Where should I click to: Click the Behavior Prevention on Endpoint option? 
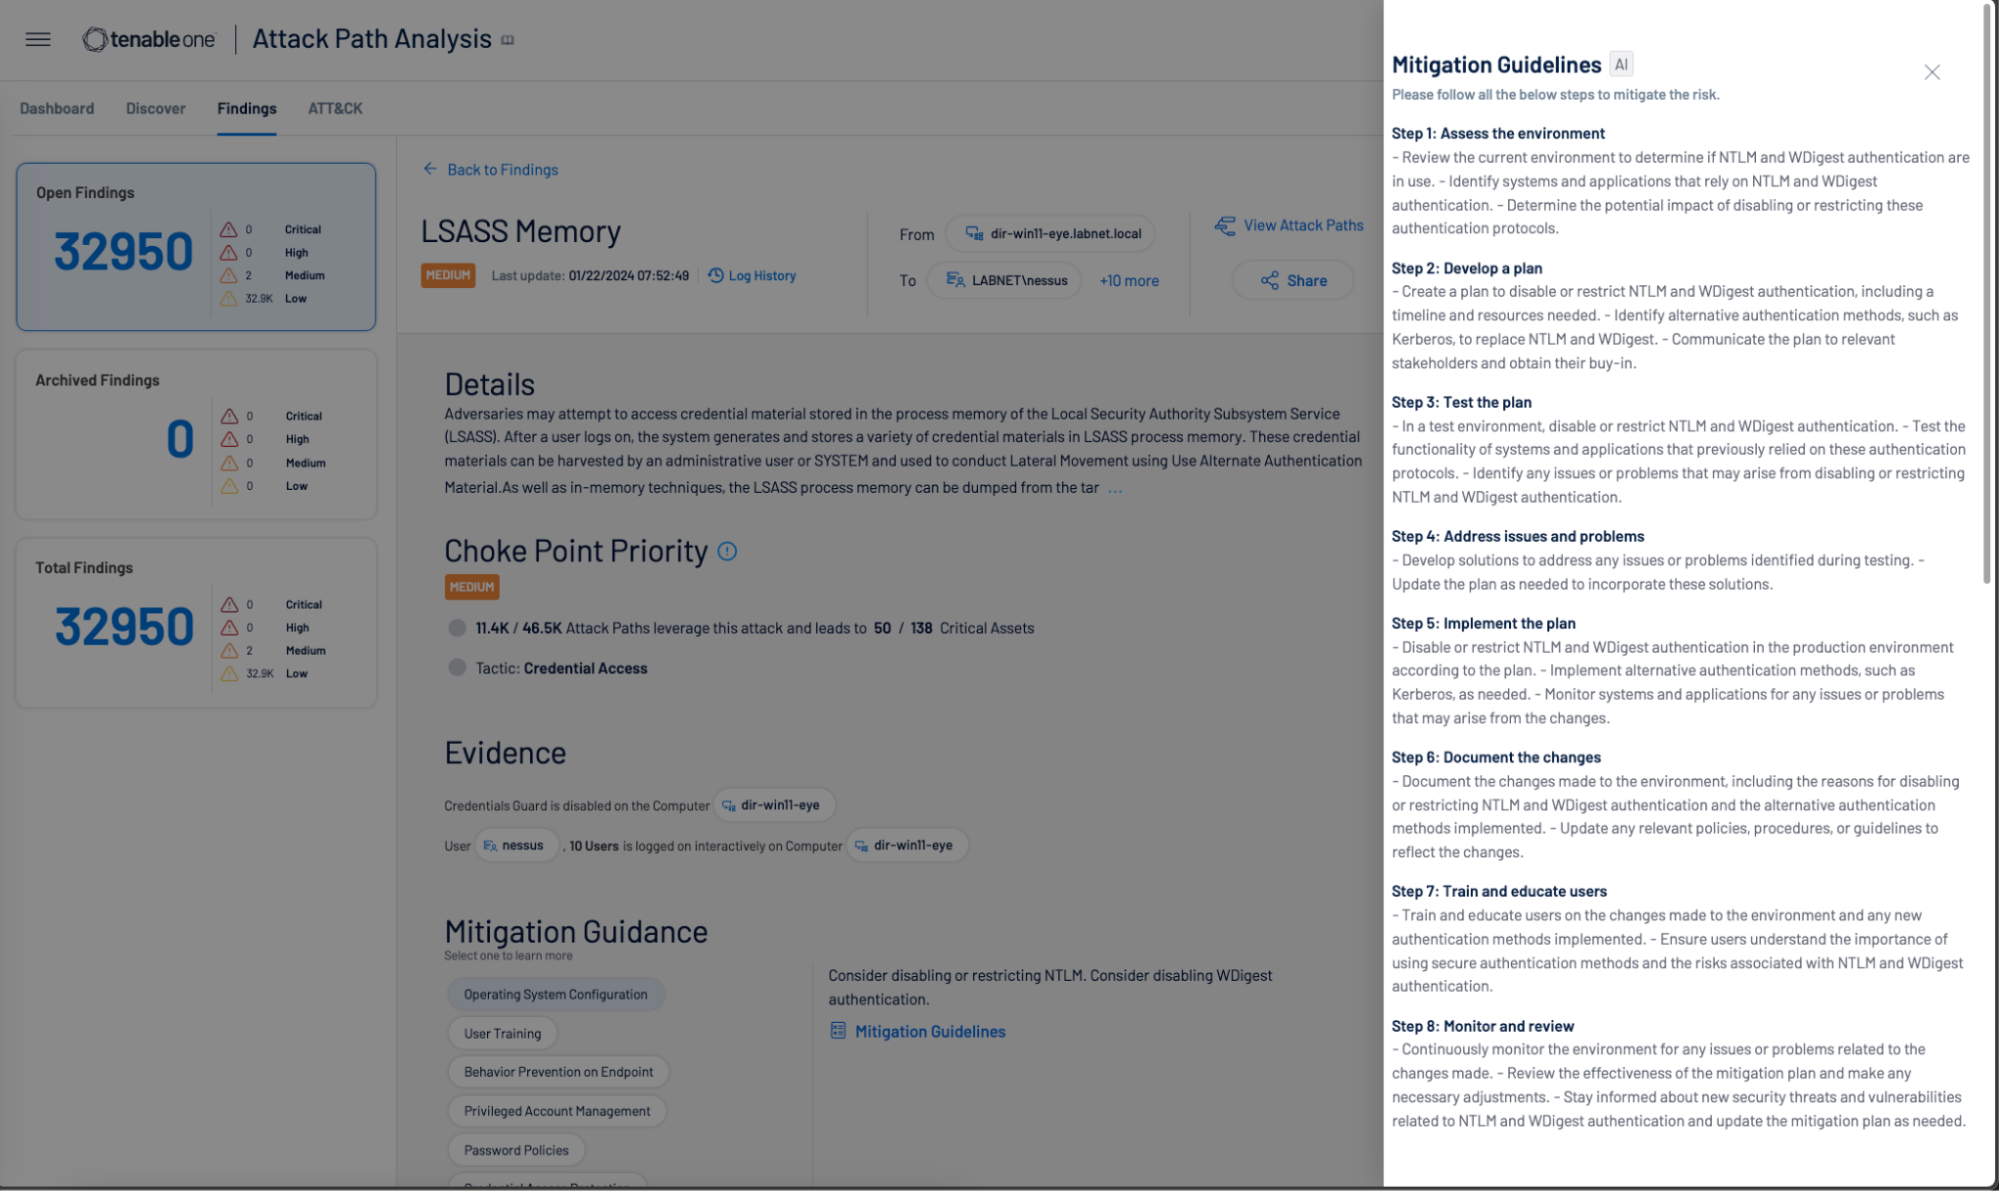559,1072
